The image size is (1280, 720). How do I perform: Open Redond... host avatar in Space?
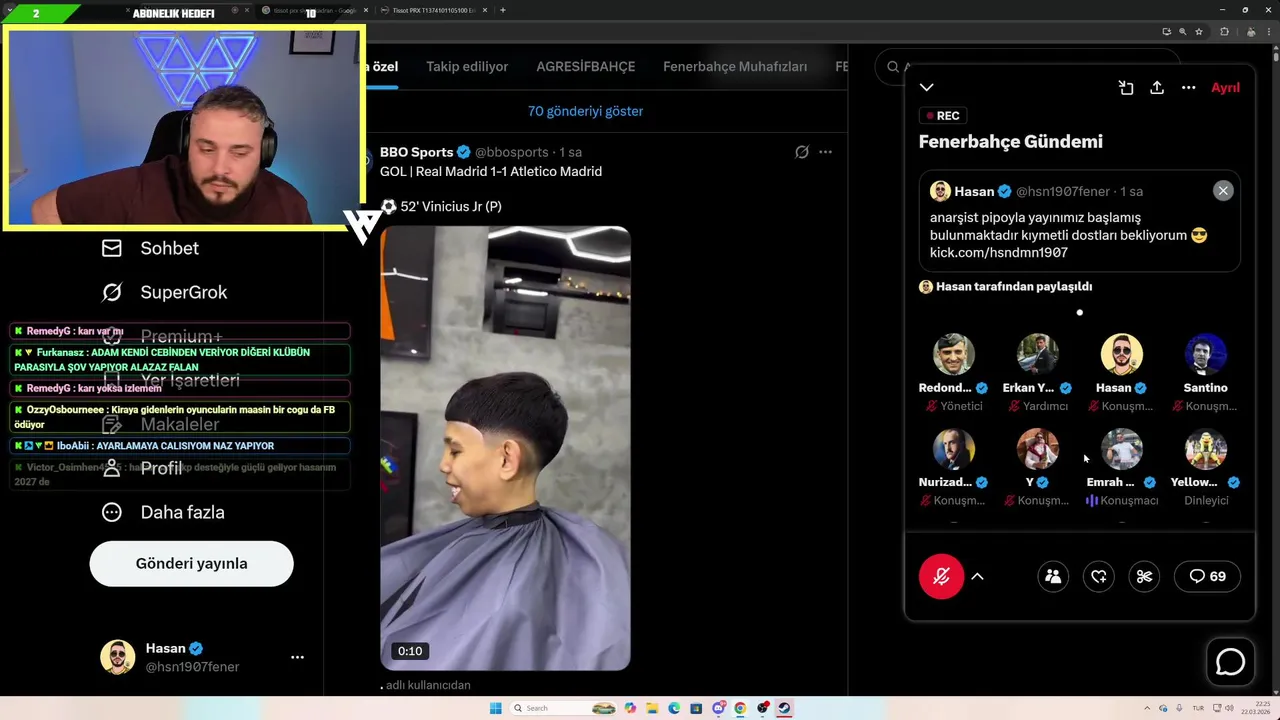point(954,354)
